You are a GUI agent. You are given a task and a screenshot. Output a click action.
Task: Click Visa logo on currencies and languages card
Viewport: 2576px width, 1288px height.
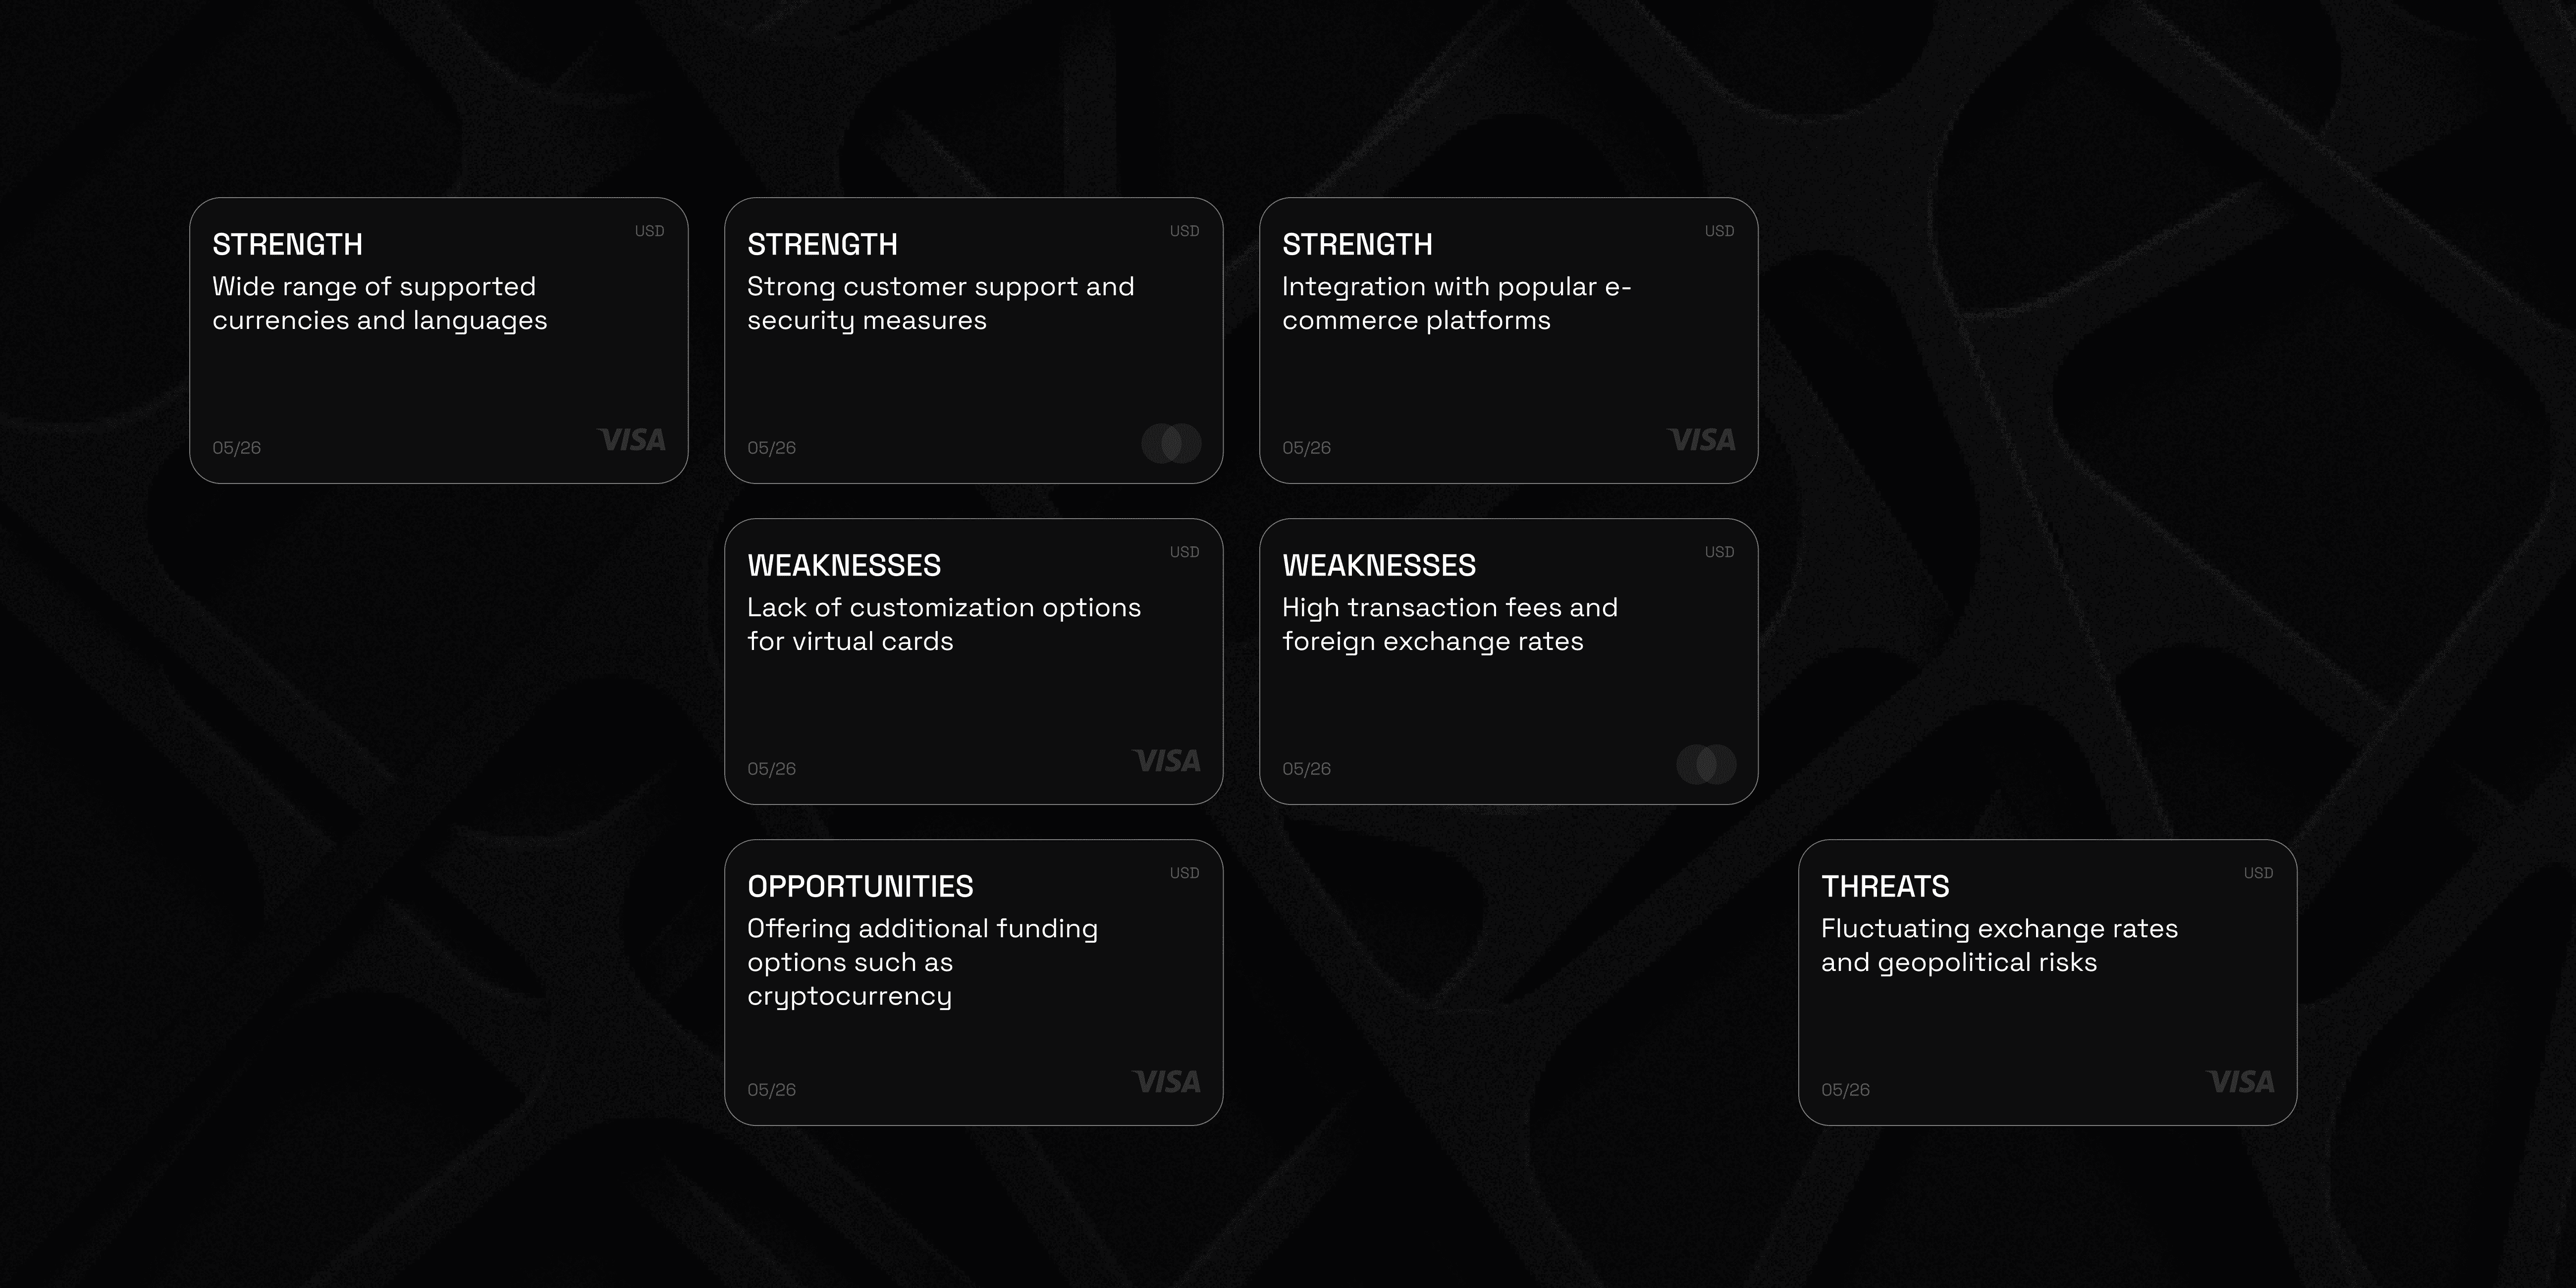(632, 440)
